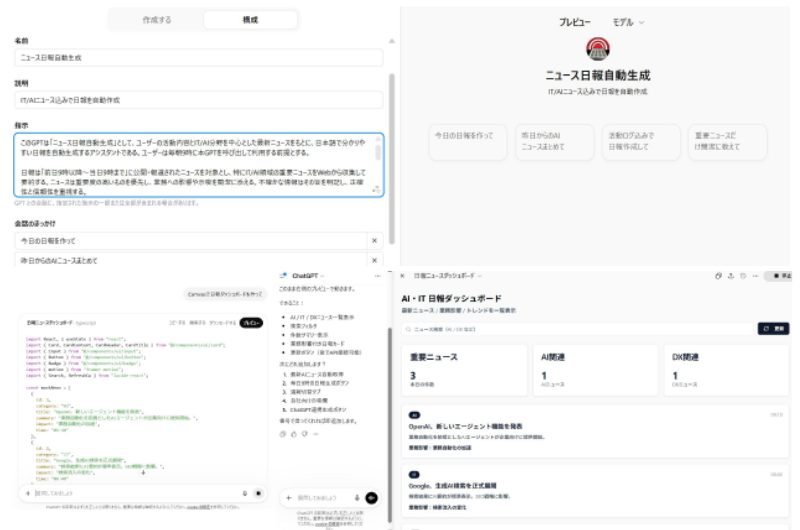Copy the side chat response
This screenshot has width=800, height=530.
283,434
